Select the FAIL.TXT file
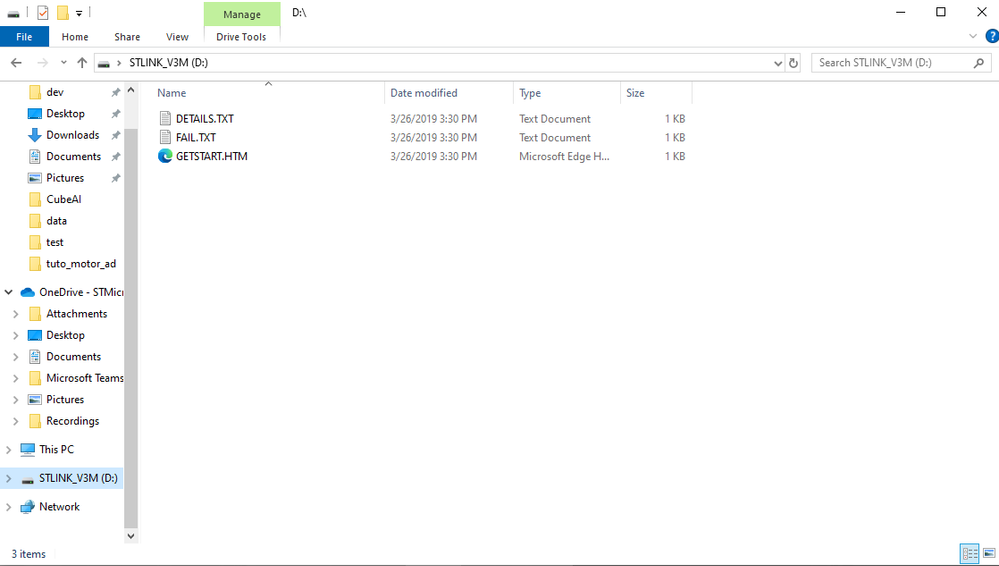Image resolution: width=999 pixels, height=566 pixels. pyautogui.click(x=196, y=137)
